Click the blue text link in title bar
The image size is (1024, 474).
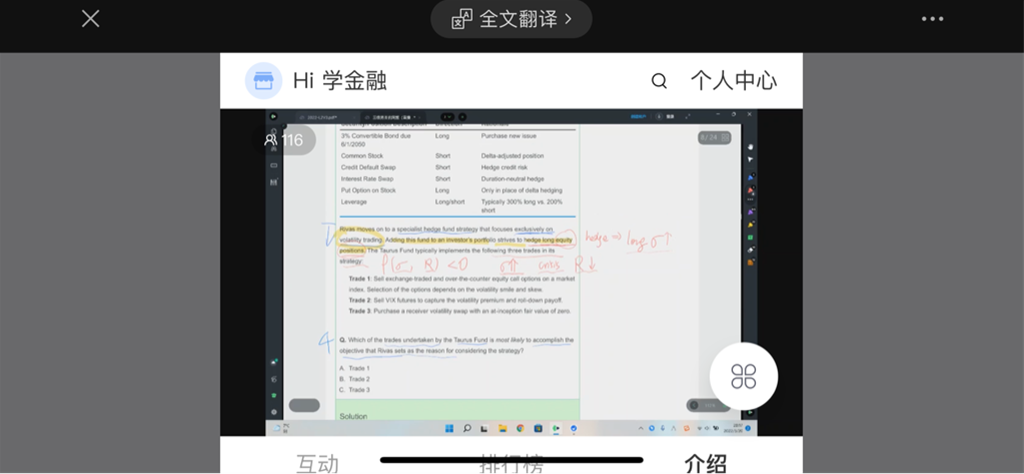coord(637,116)
